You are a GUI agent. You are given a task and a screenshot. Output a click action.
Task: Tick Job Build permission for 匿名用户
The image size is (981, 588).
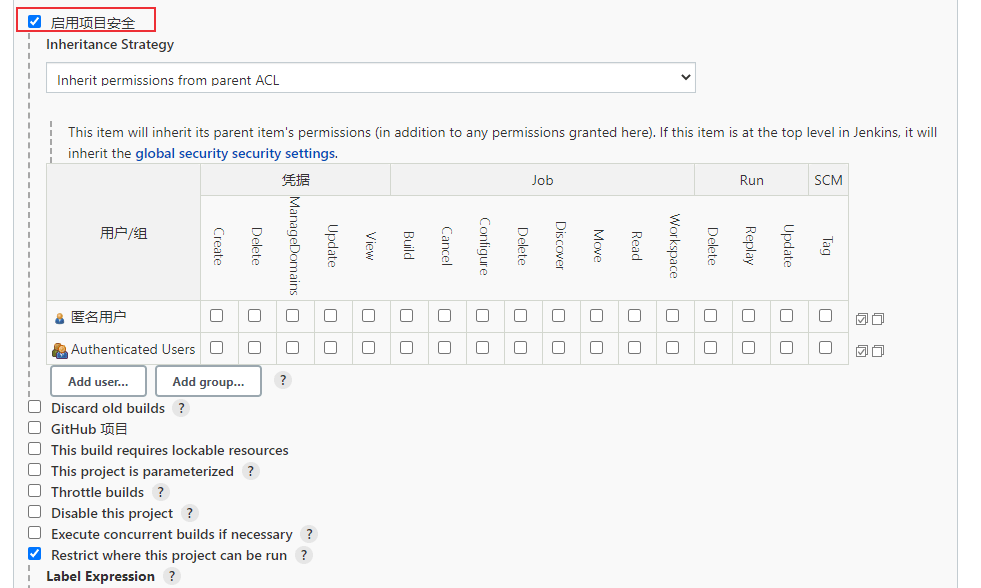click(x=407, y=316)
